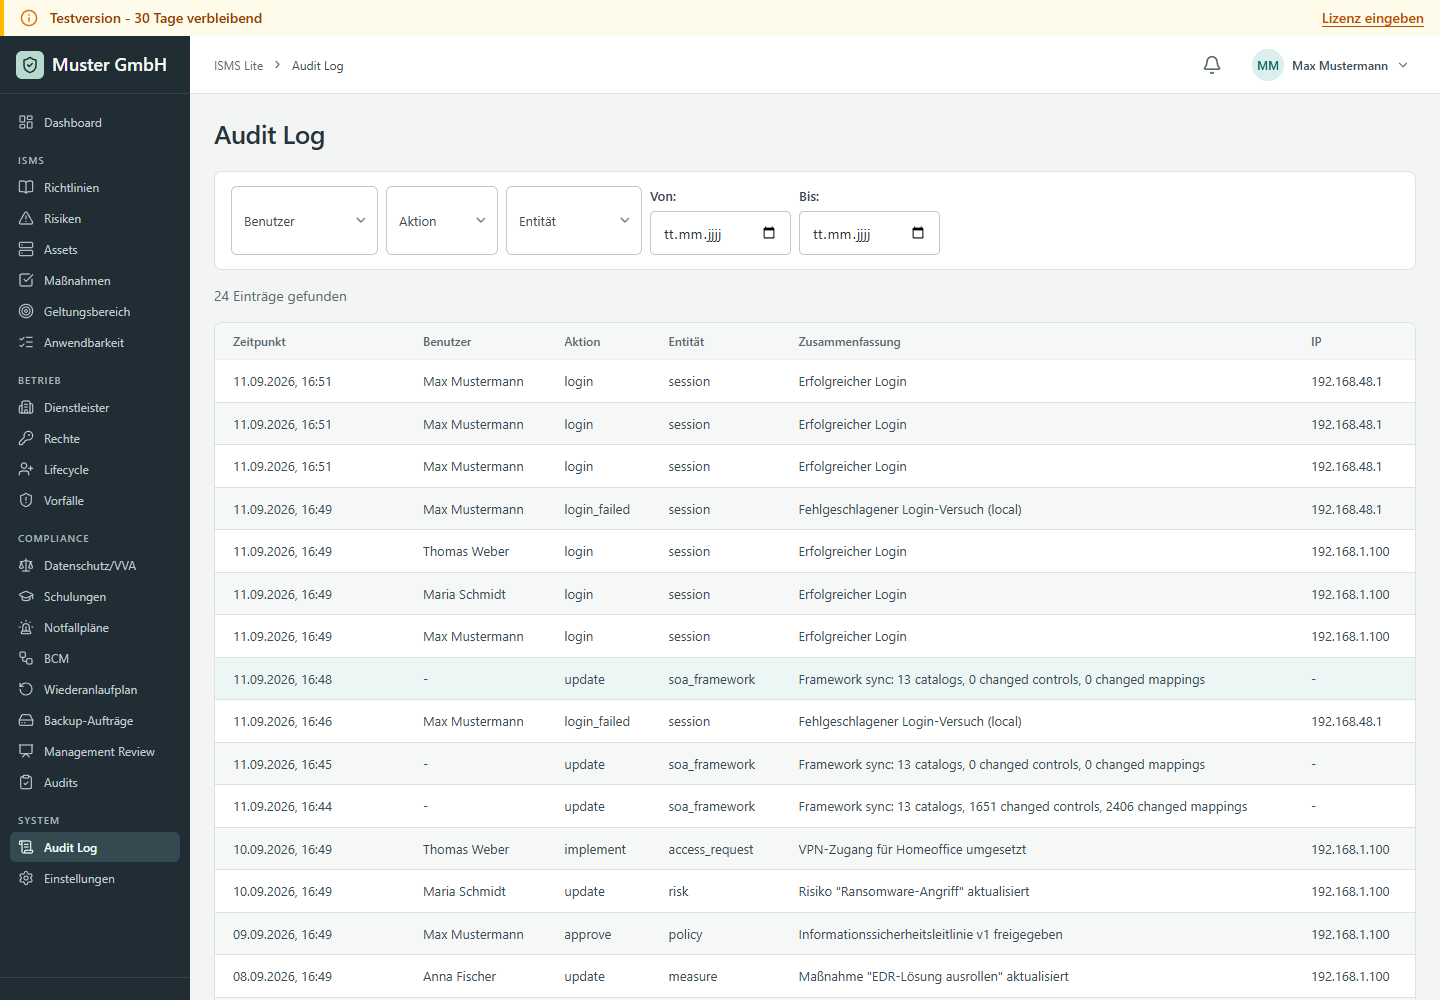1440x1000 pixels.
Task: Click the trial version info icon
Action: pyautogui.click(x=29, y=18)
